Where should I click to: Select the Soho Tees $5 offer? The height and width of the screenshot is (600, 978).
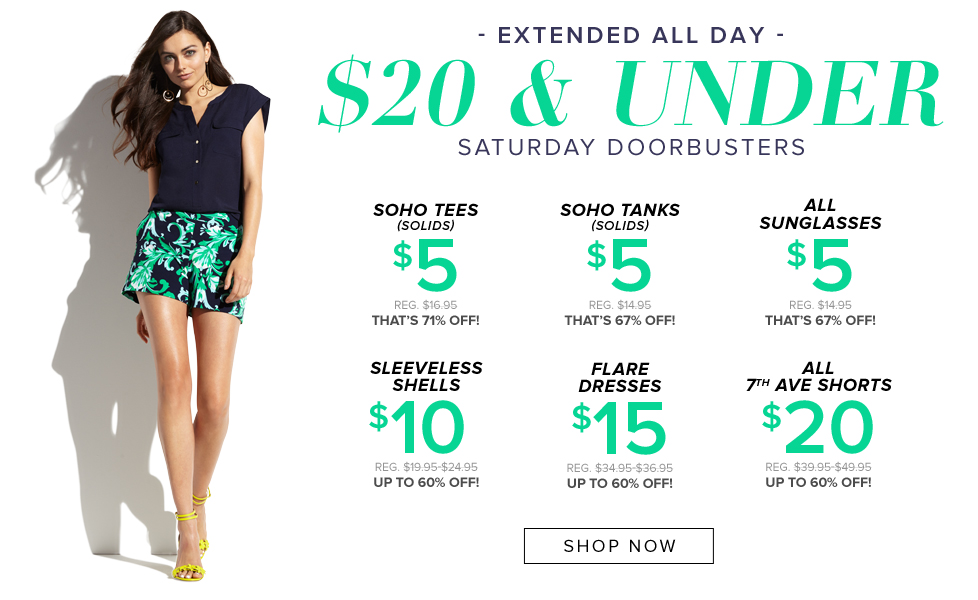426,264
